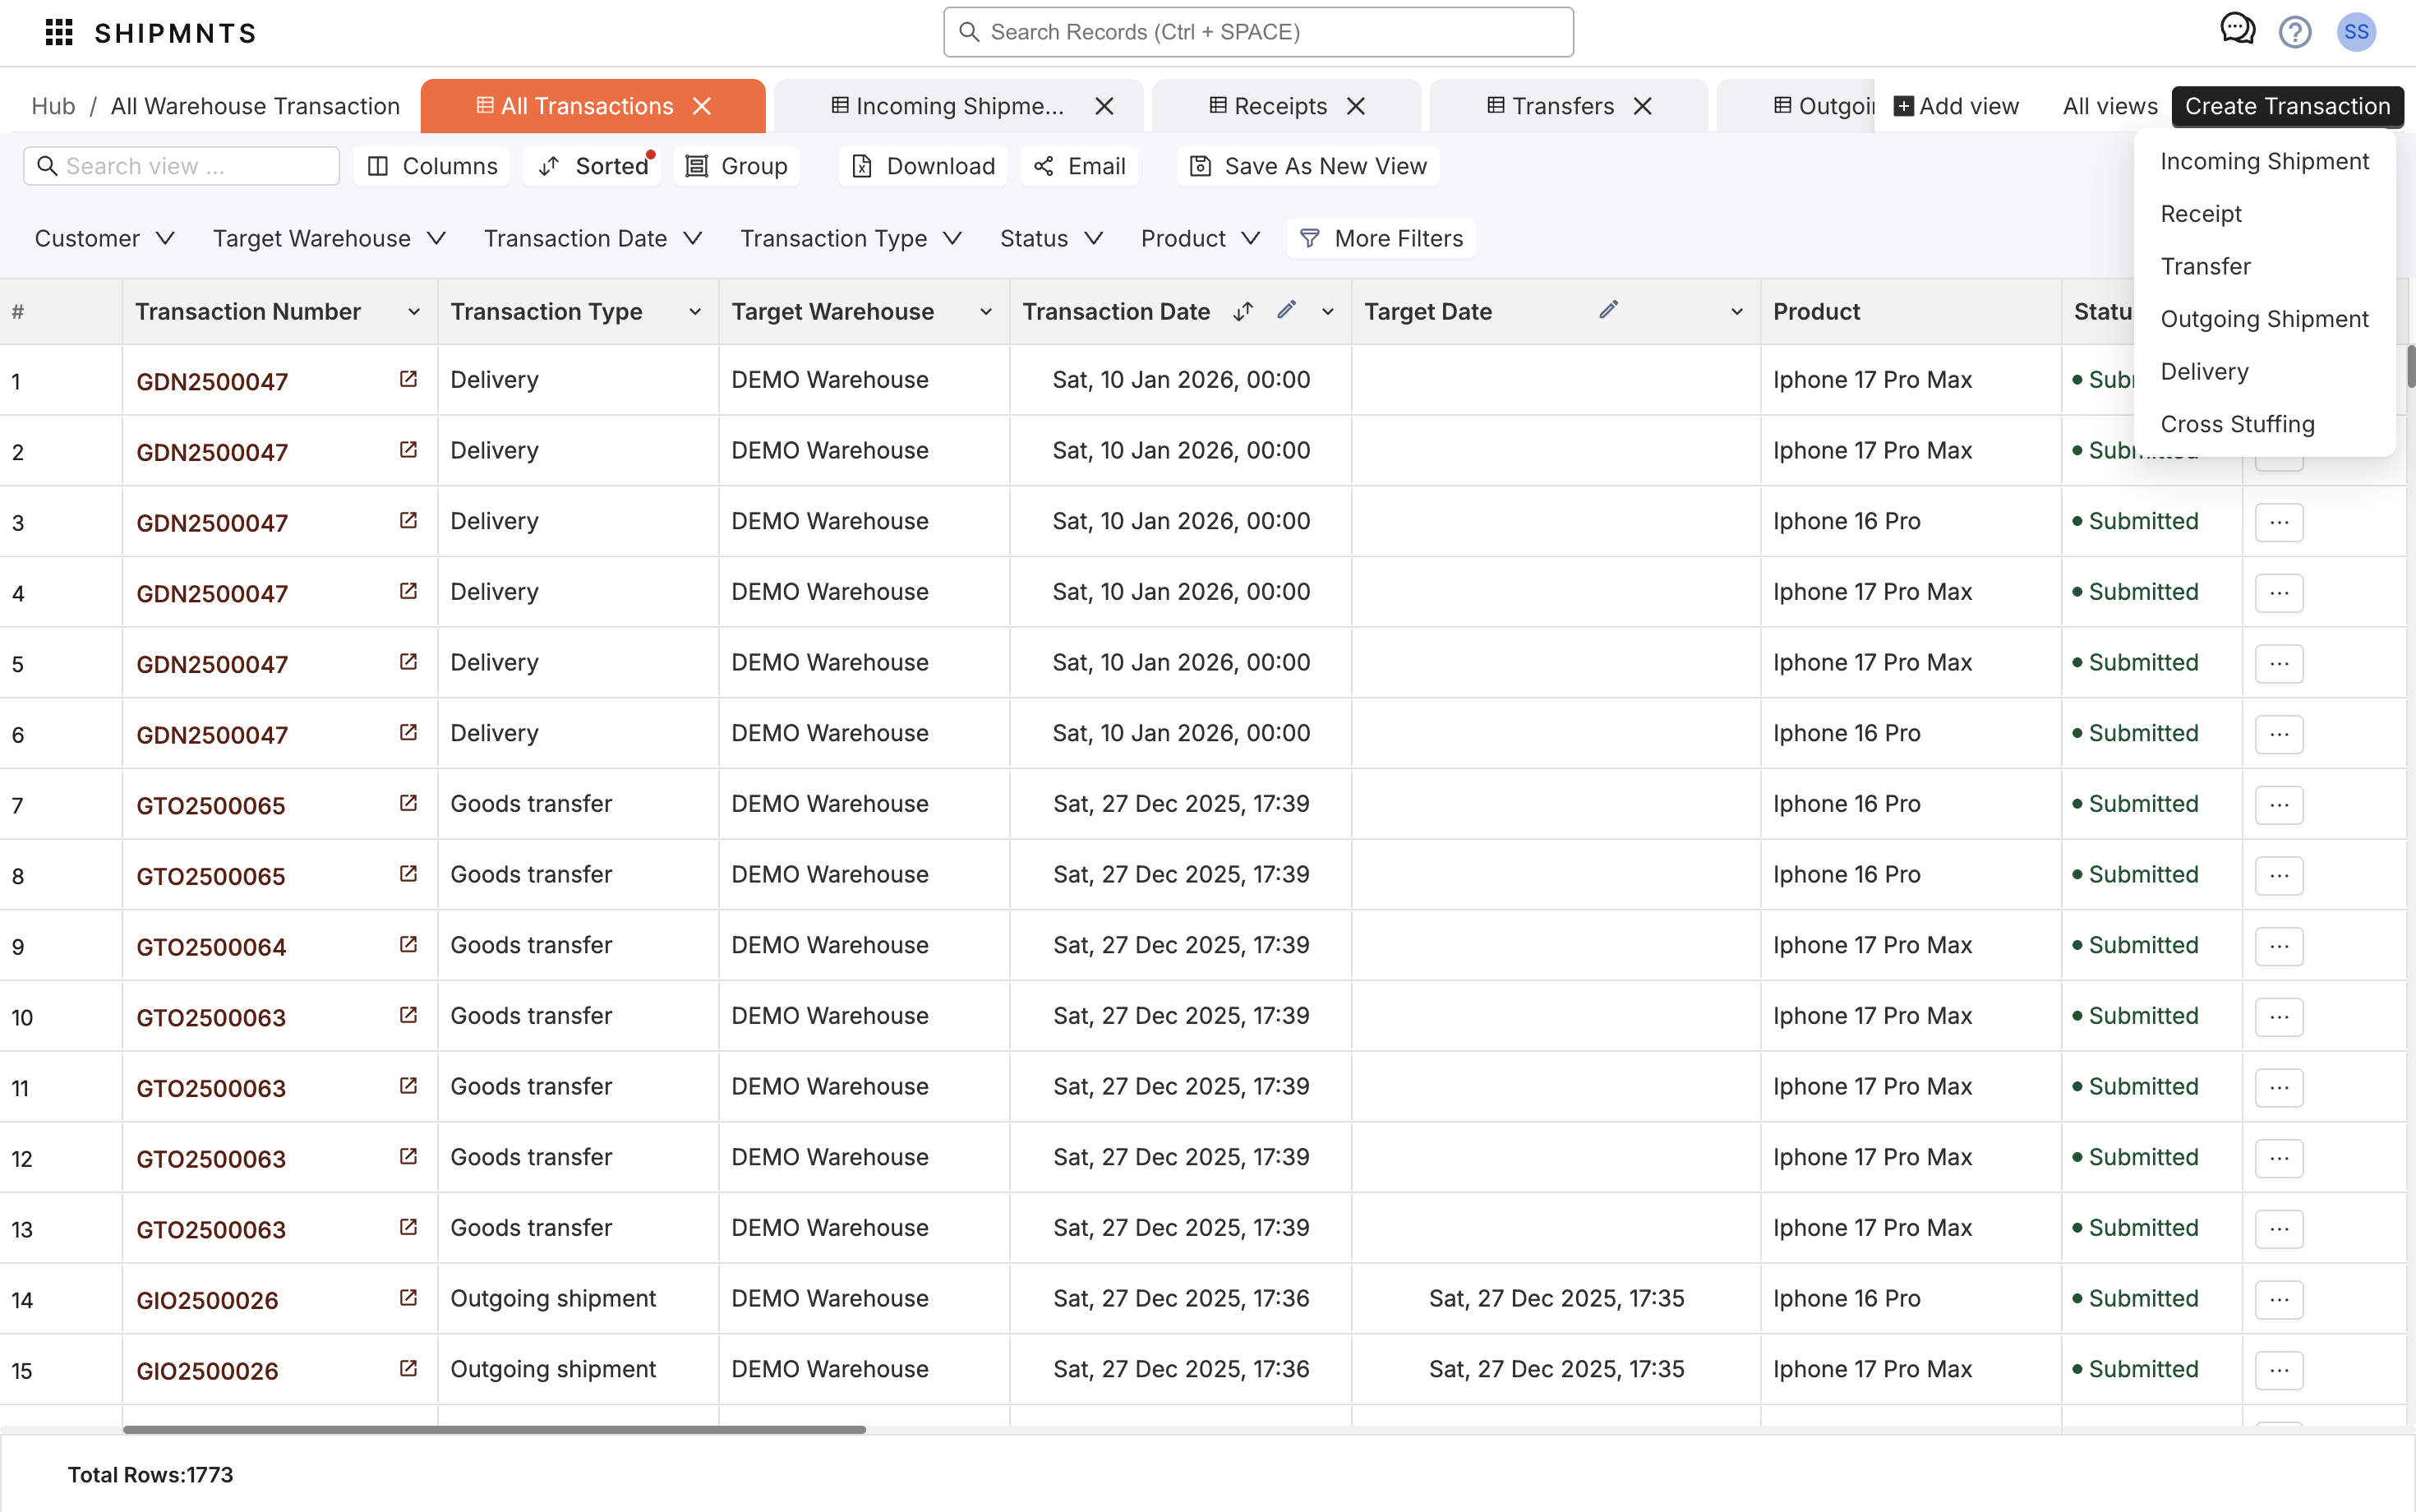Go to Hub breadcrumb link

coord(53,106)
